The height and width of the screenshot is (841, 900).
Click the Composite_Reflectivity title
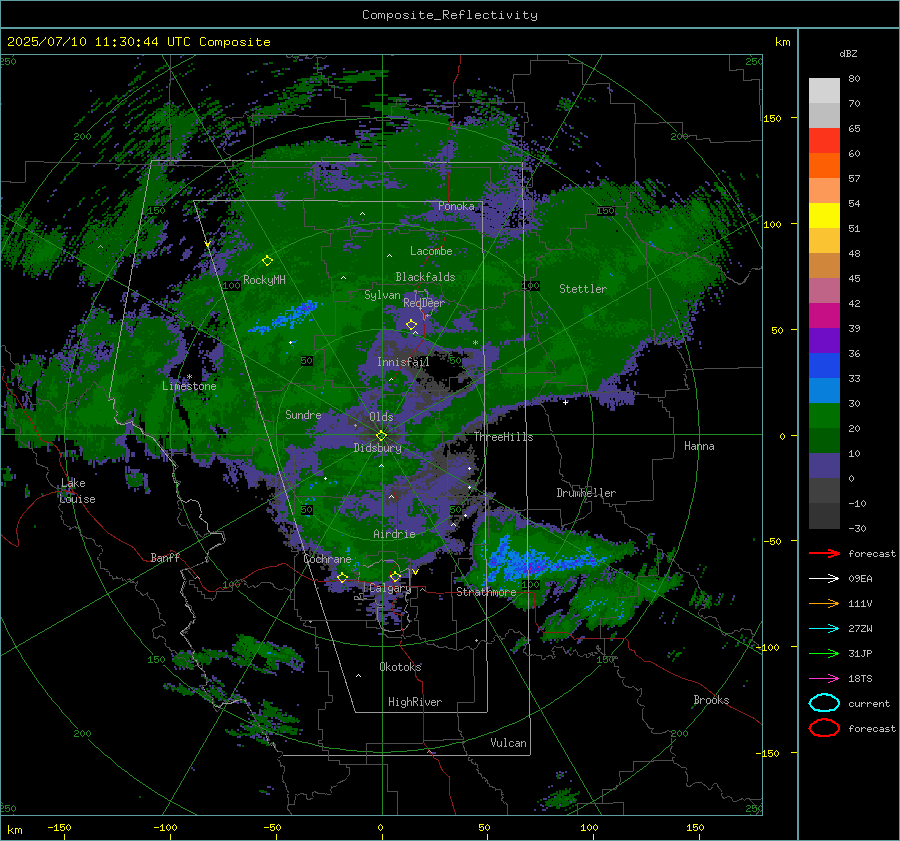tap(450, 15)
